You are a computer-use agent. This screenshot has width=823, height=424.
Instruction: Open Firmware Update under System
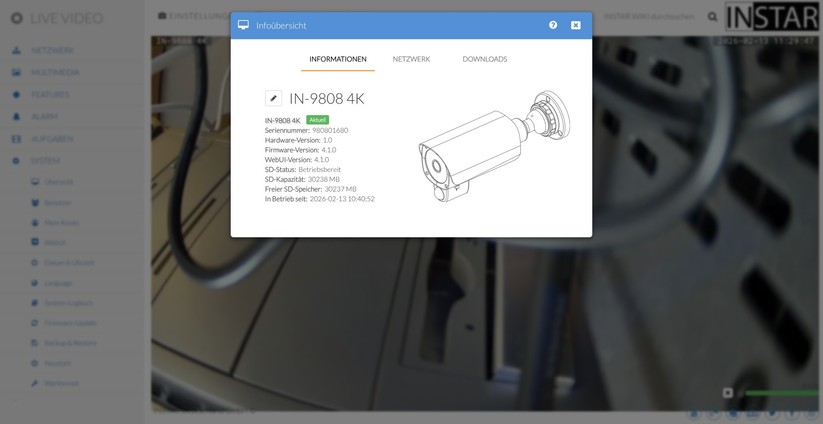point(70,323)
